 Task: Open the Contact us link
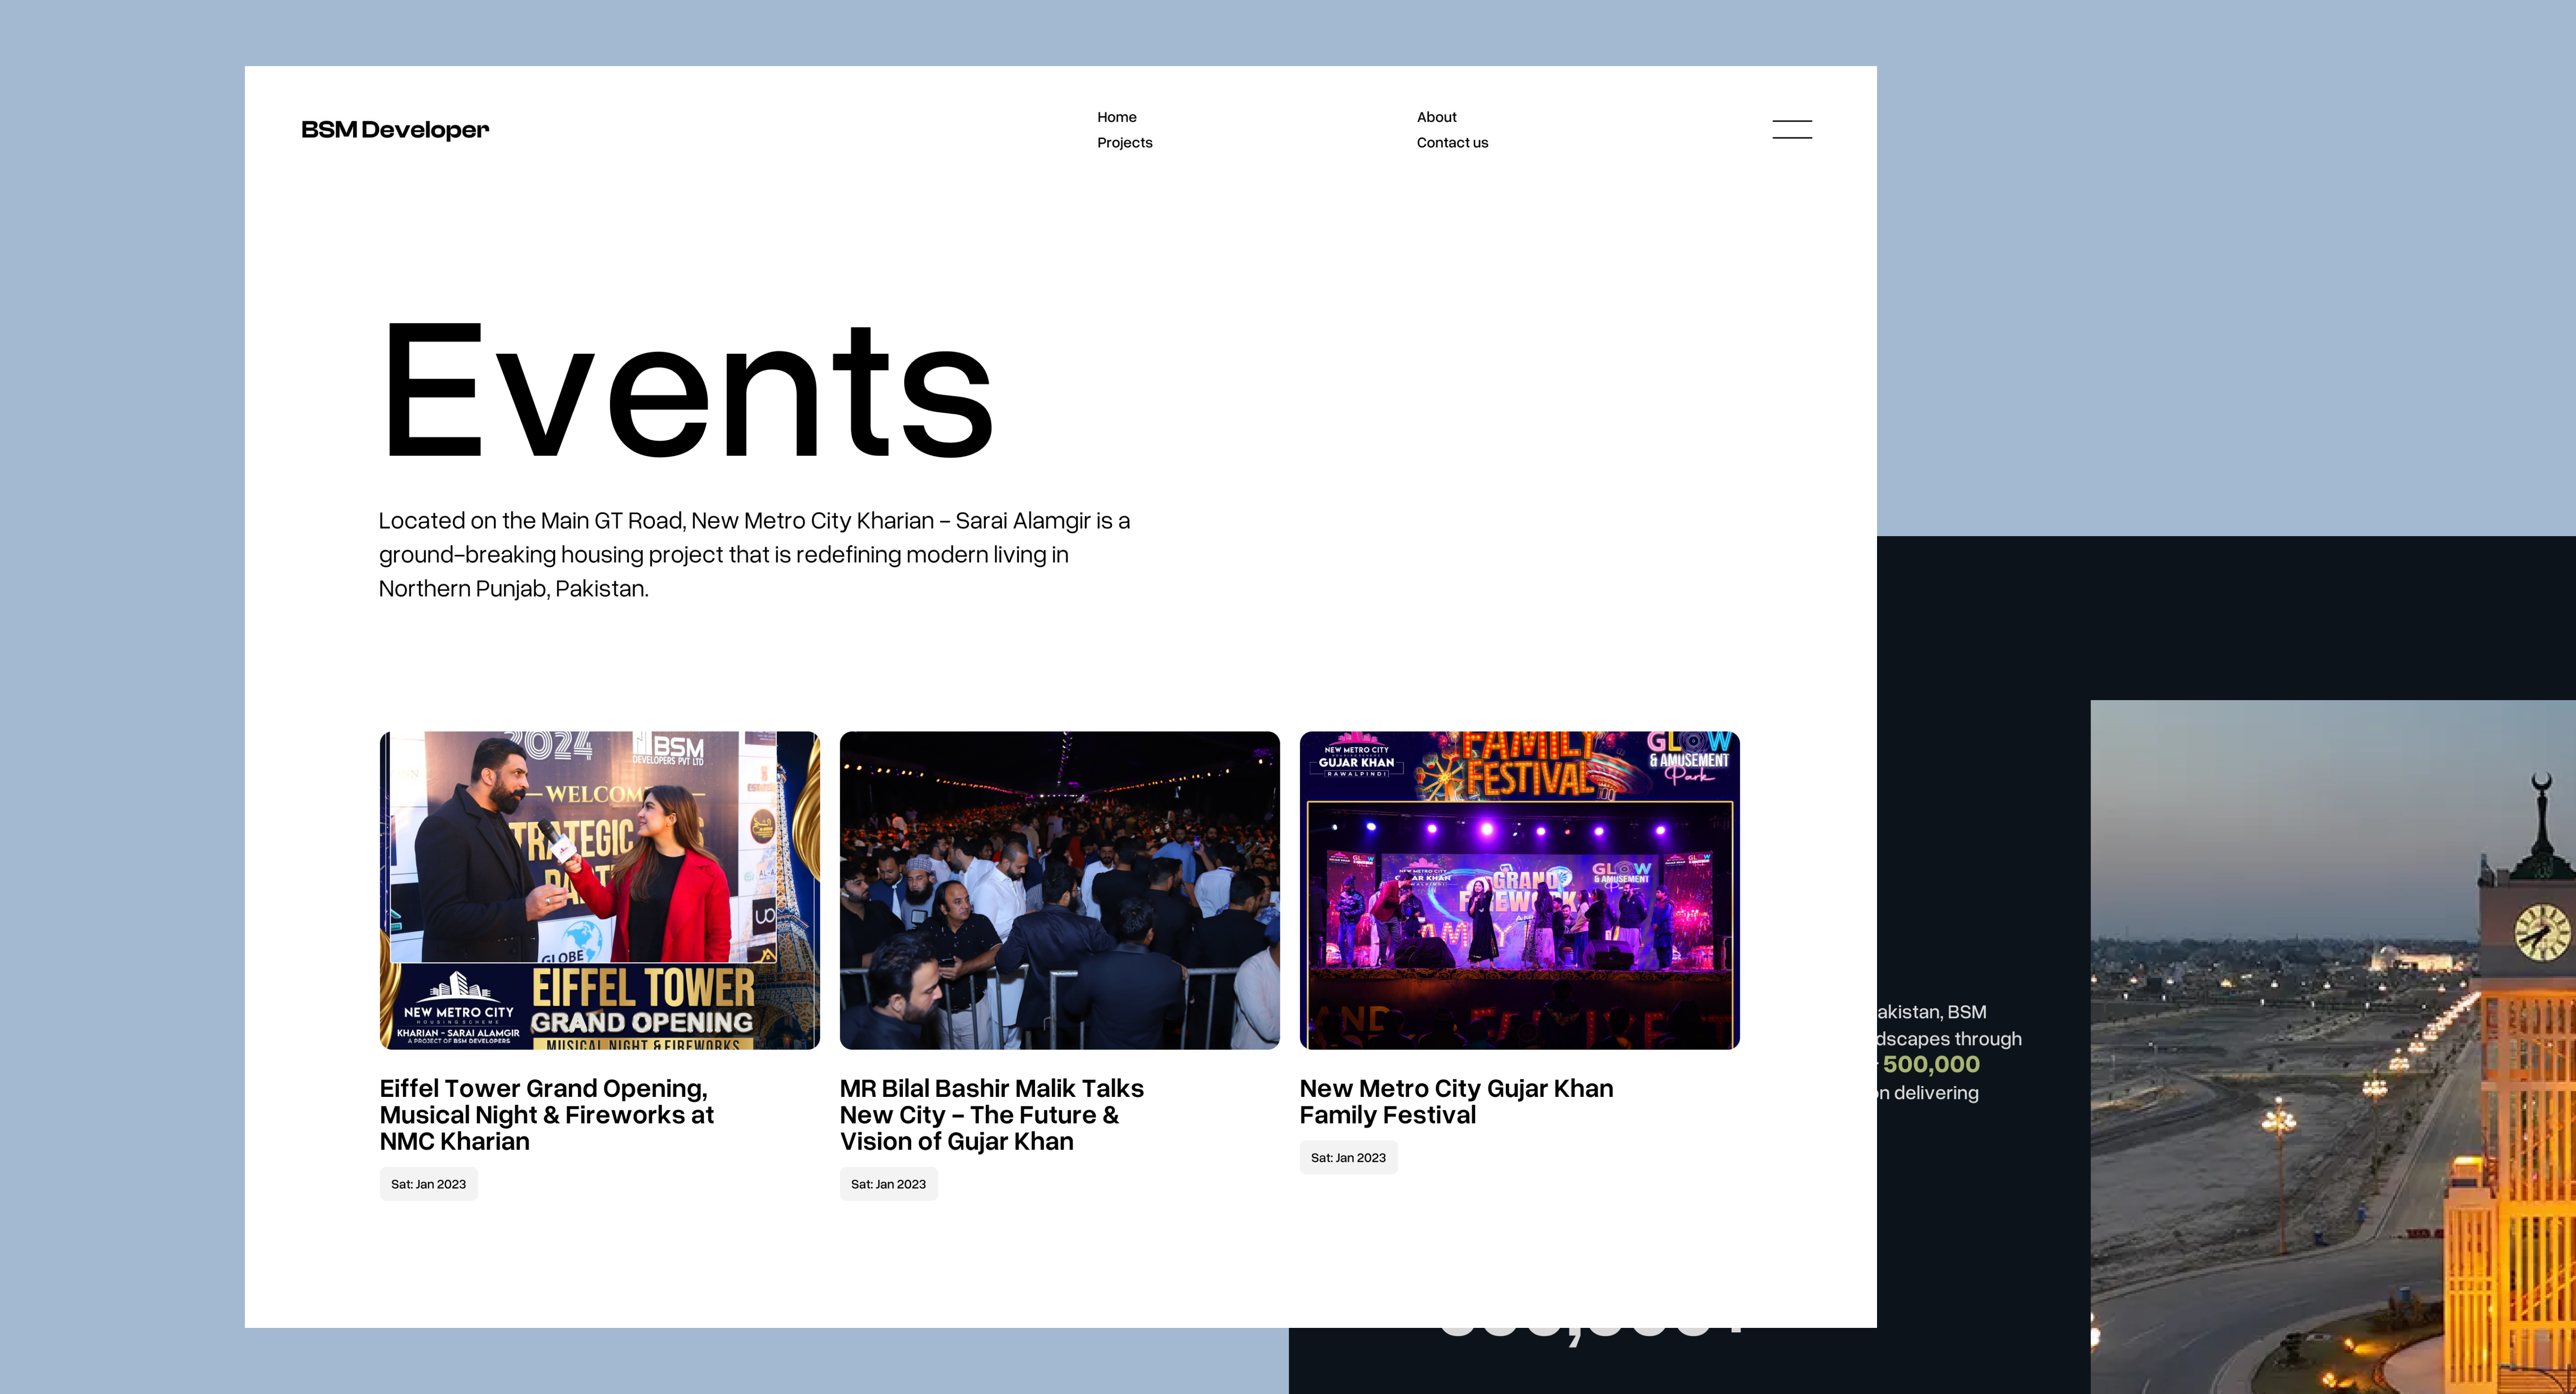pos(1452,143)
